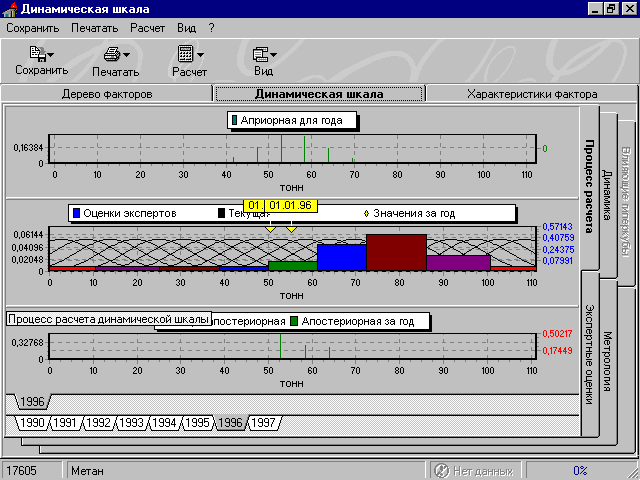Click black Текущая legend swatch
The height and width of the screenshot is (480, 640).
point(222,213)
